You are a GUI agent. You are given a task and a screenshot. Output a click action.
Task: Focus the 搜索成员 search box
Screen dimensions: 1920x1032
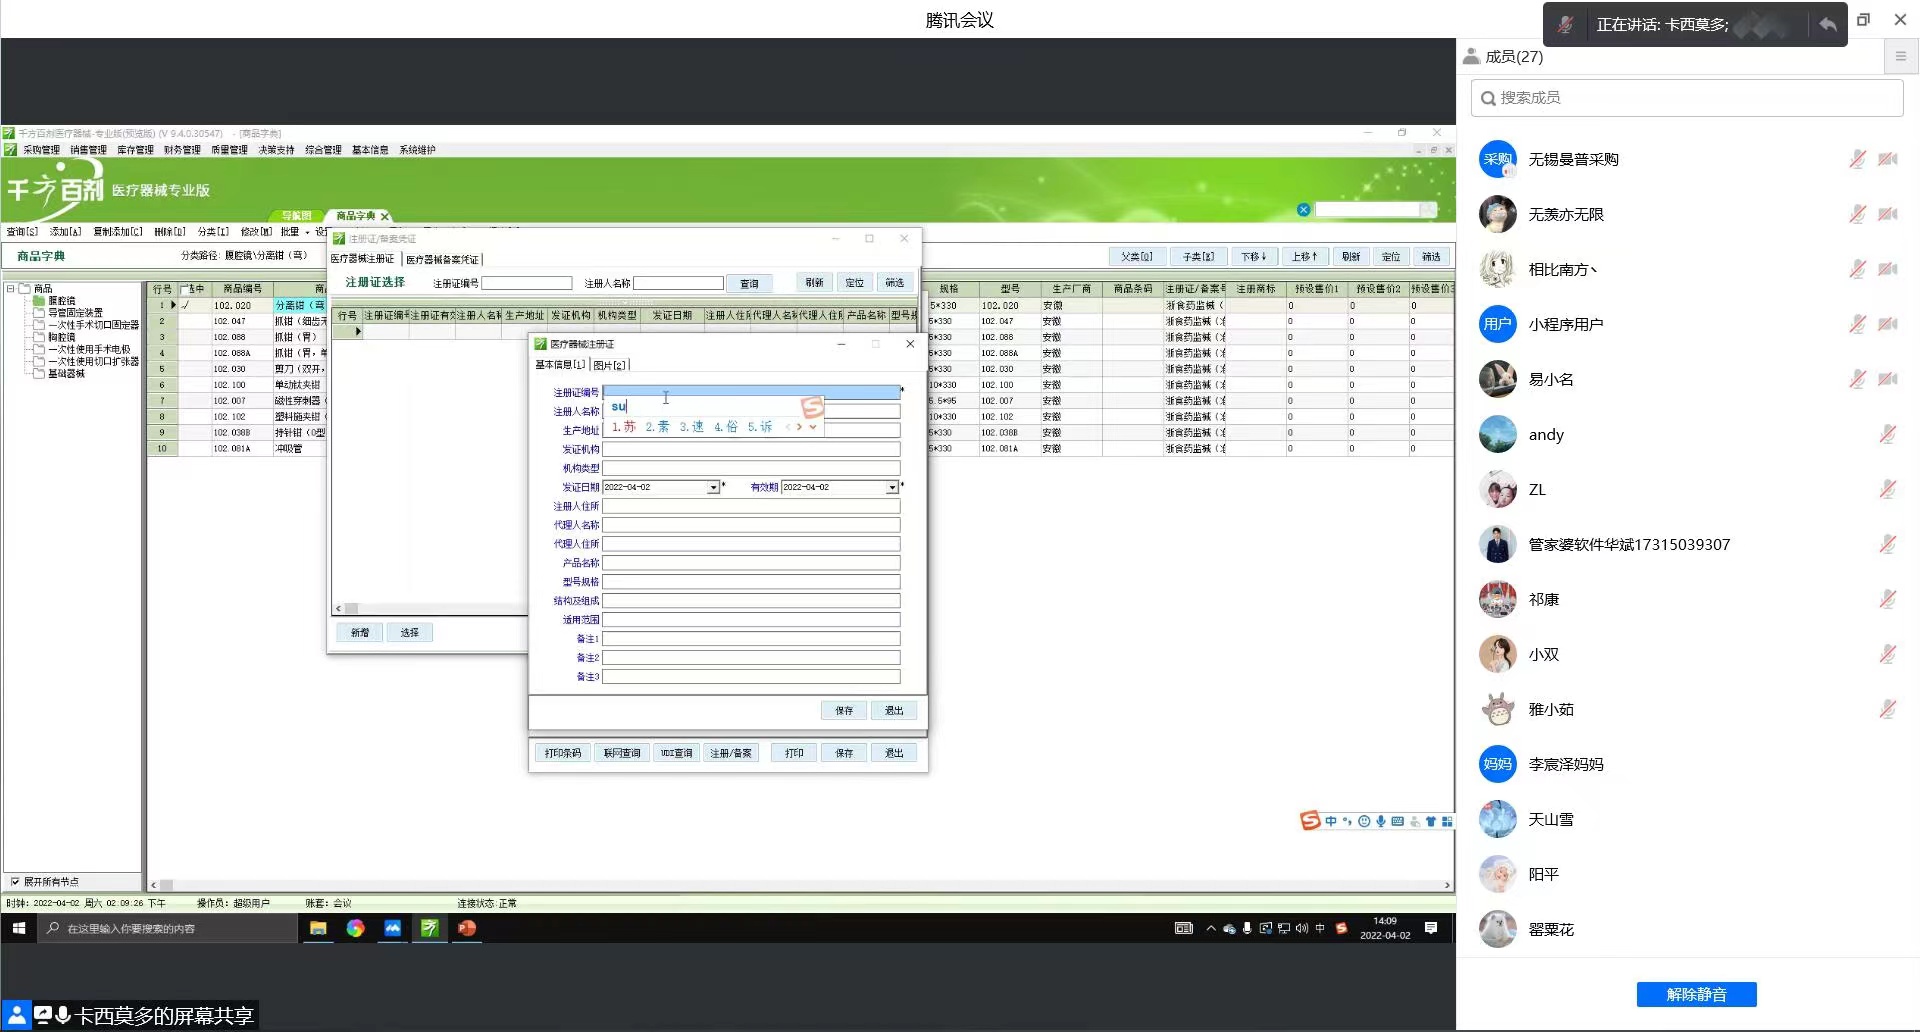pos(1686,98)
